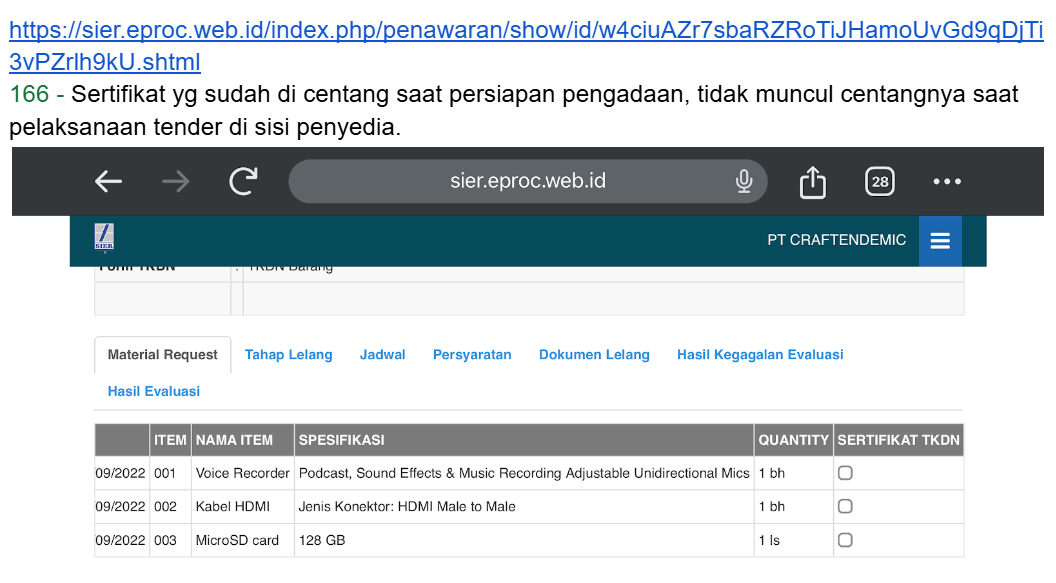The height and width of the screenshot is (583, 1056).
Task: Open the tab switcher showing 28 tabs
Action: [x=879, y=182]
